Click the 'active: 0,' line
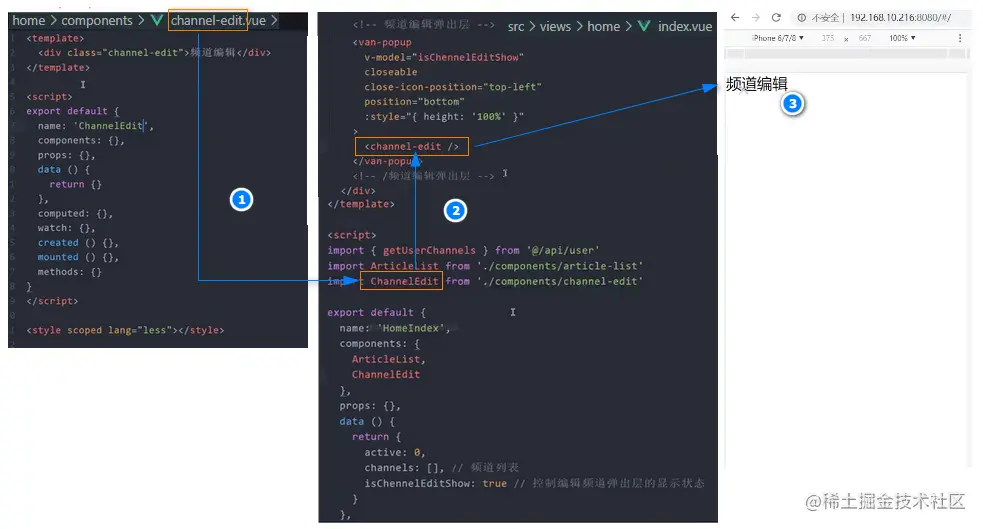983x529 pixels. tap(395, 453)
